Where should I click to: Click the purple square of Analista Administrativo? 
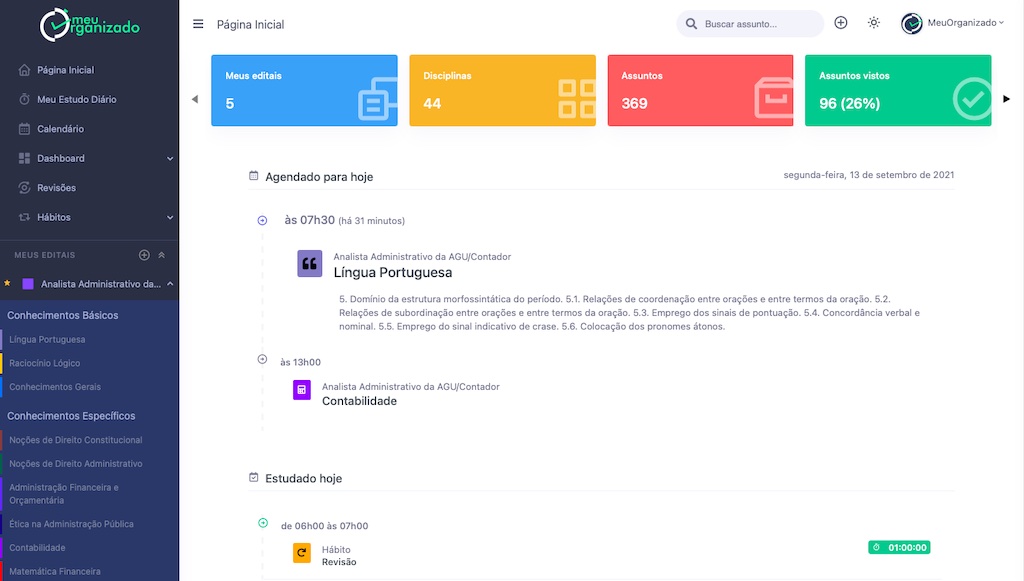pyautogui.click(x=28, y=284)
